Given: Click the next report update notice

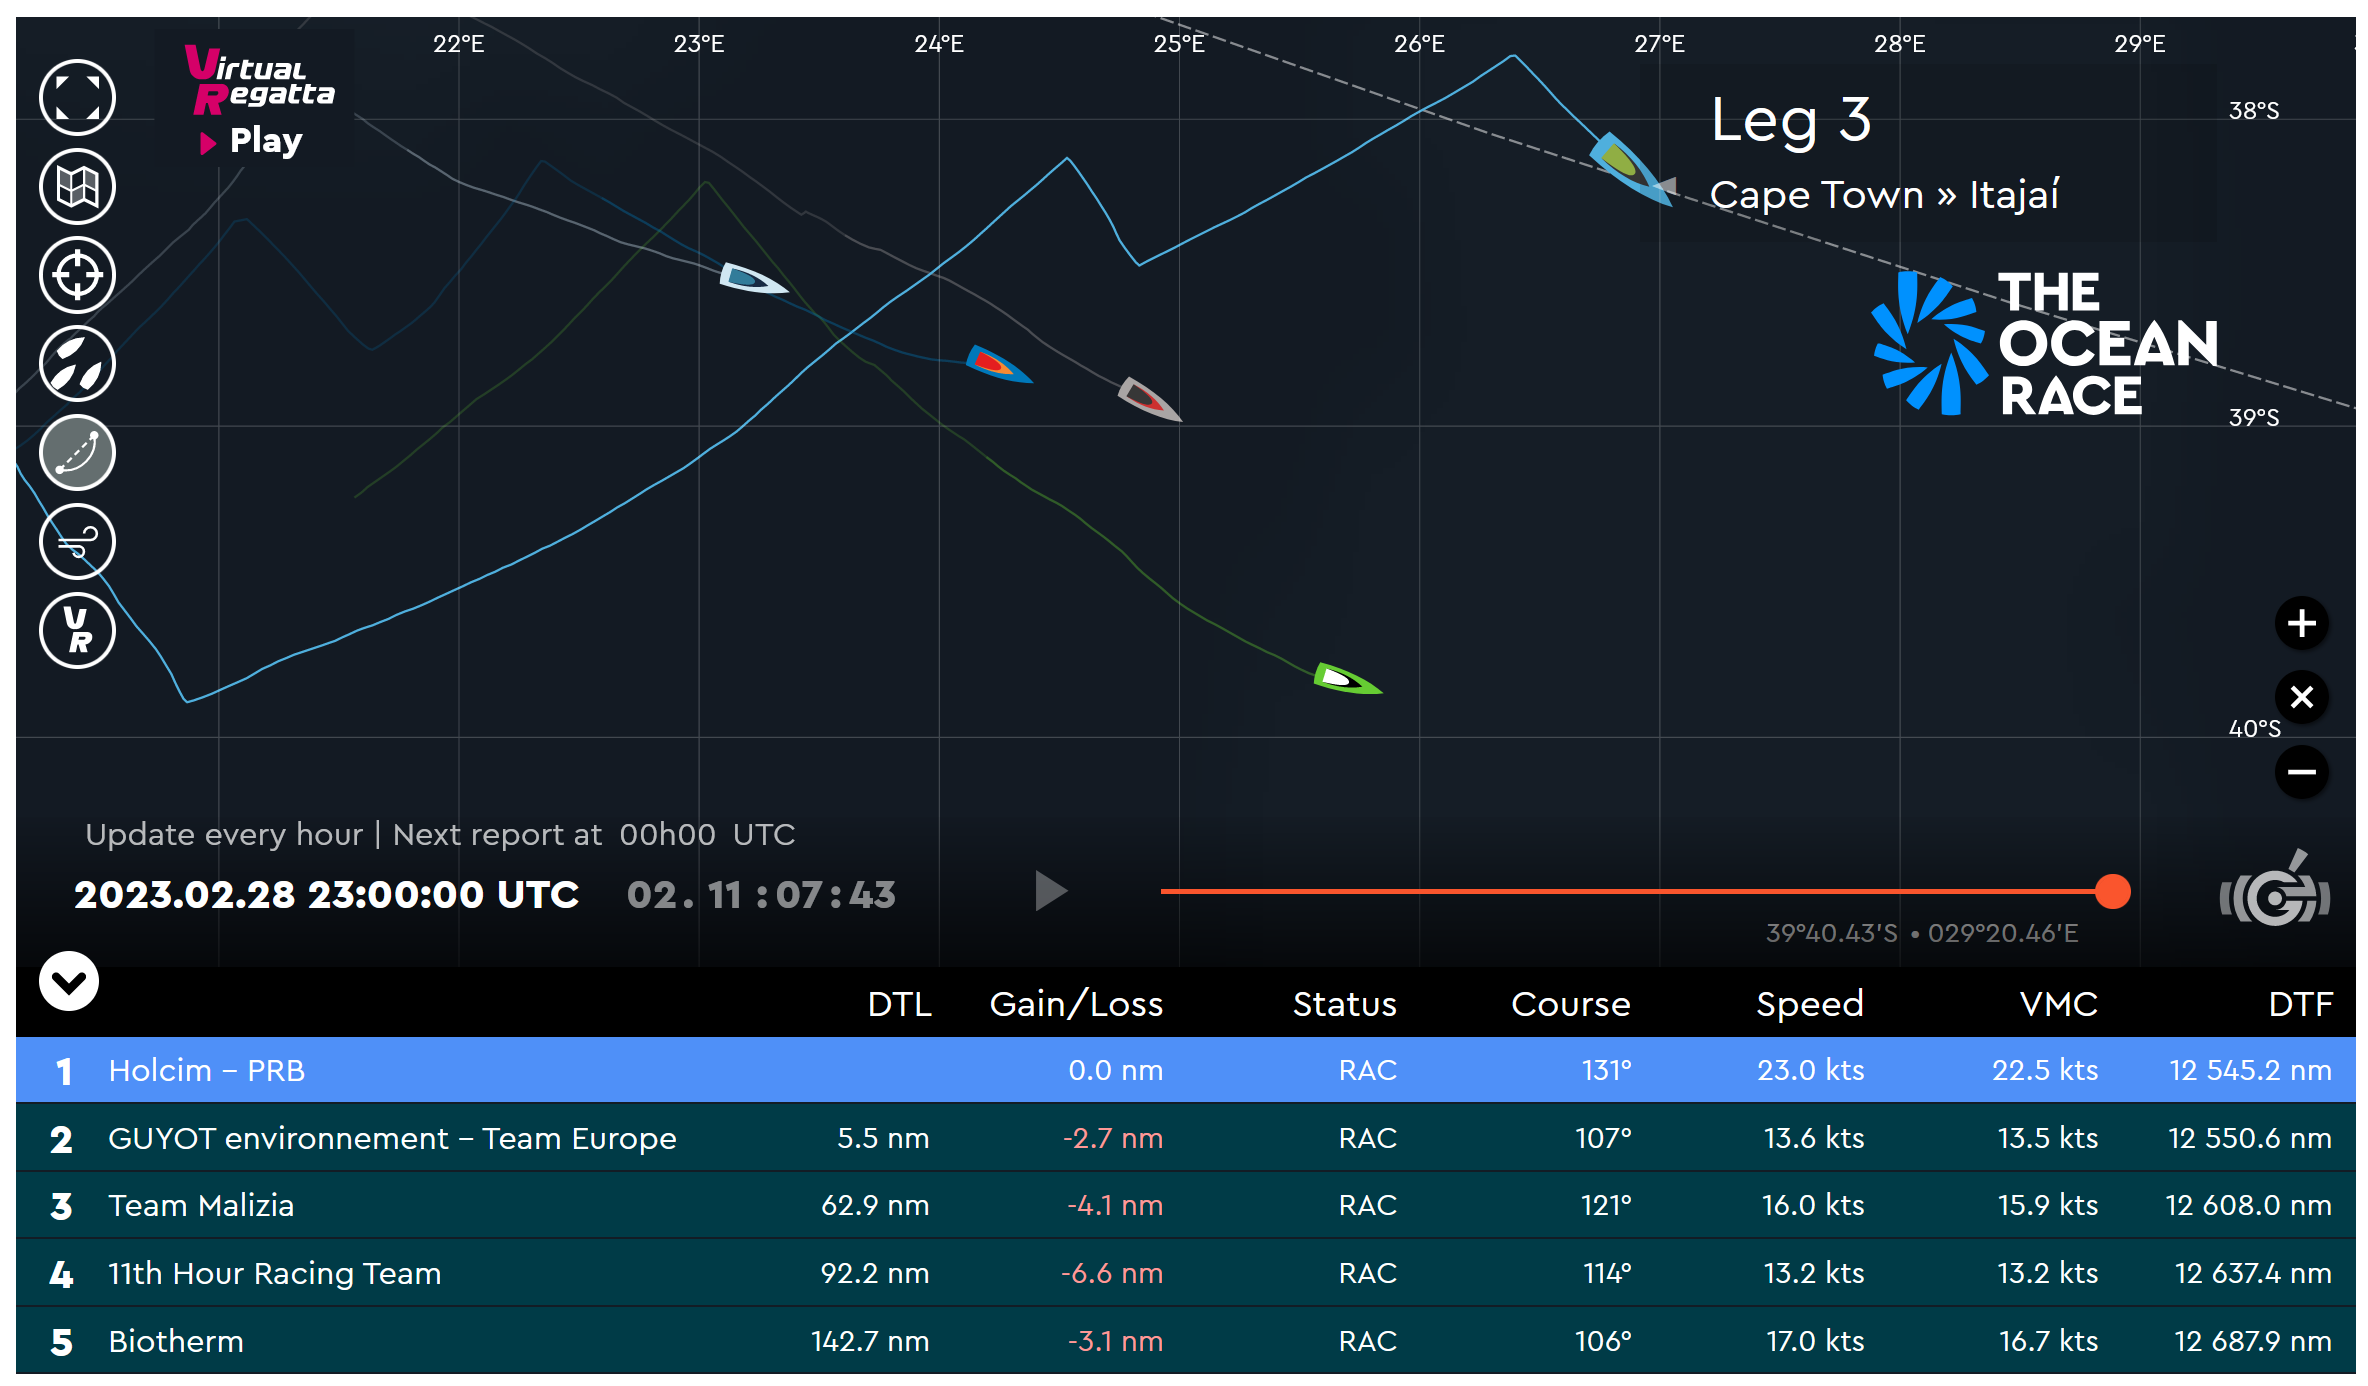Looking at the screenshot, I should tap(440, 834).
